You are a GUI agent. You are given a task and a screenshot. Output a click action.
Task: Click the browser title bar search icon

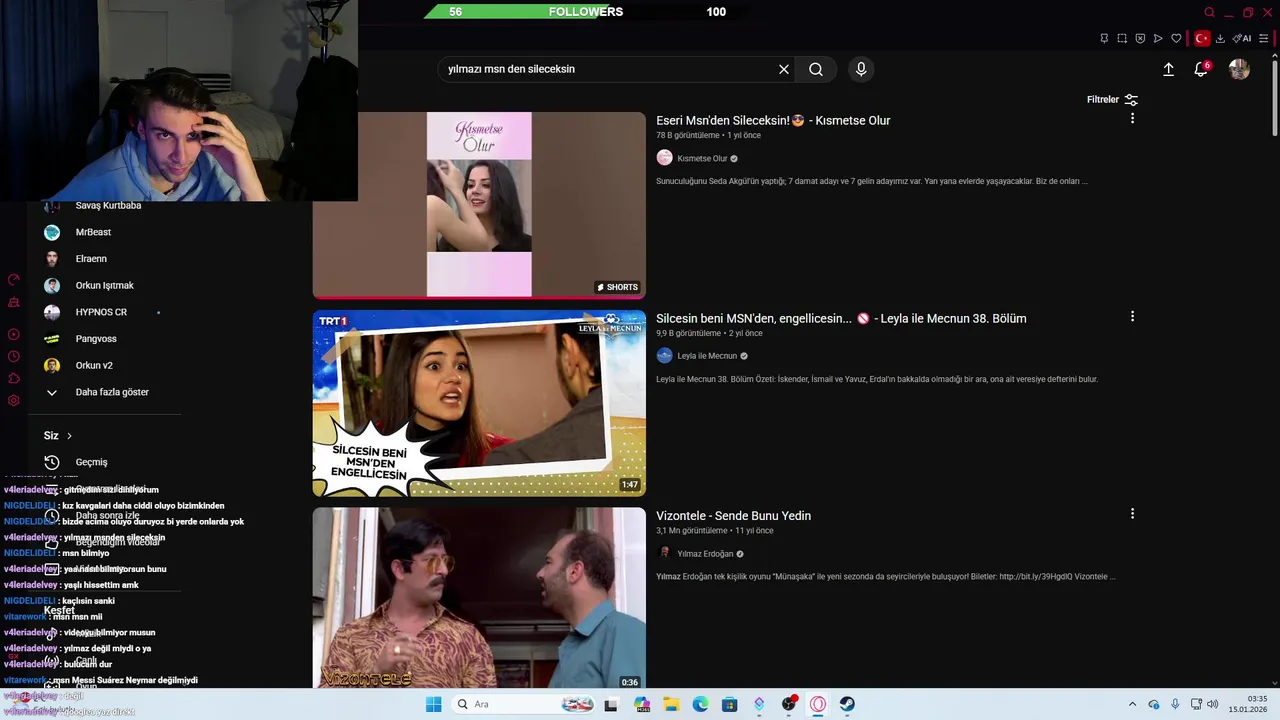(x=1209, y=12)
